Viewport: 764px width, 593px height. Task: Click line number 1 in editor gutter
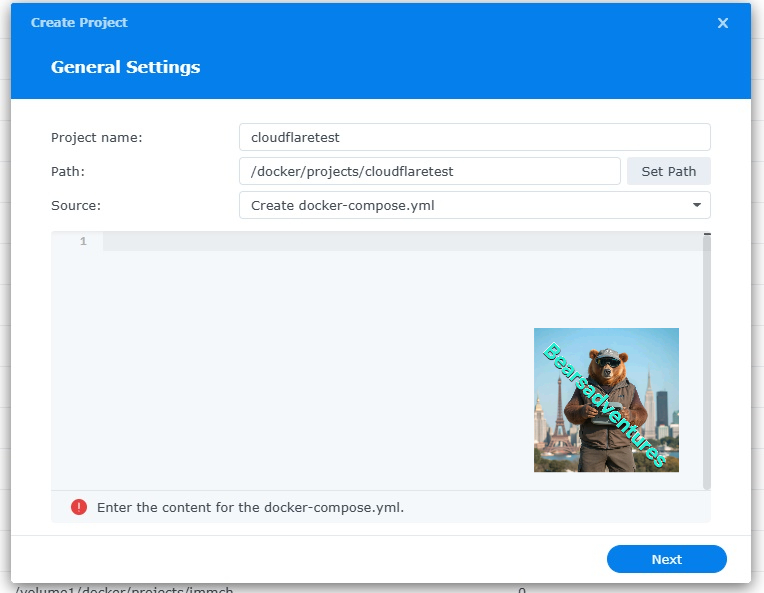click(x=83, y=242)
